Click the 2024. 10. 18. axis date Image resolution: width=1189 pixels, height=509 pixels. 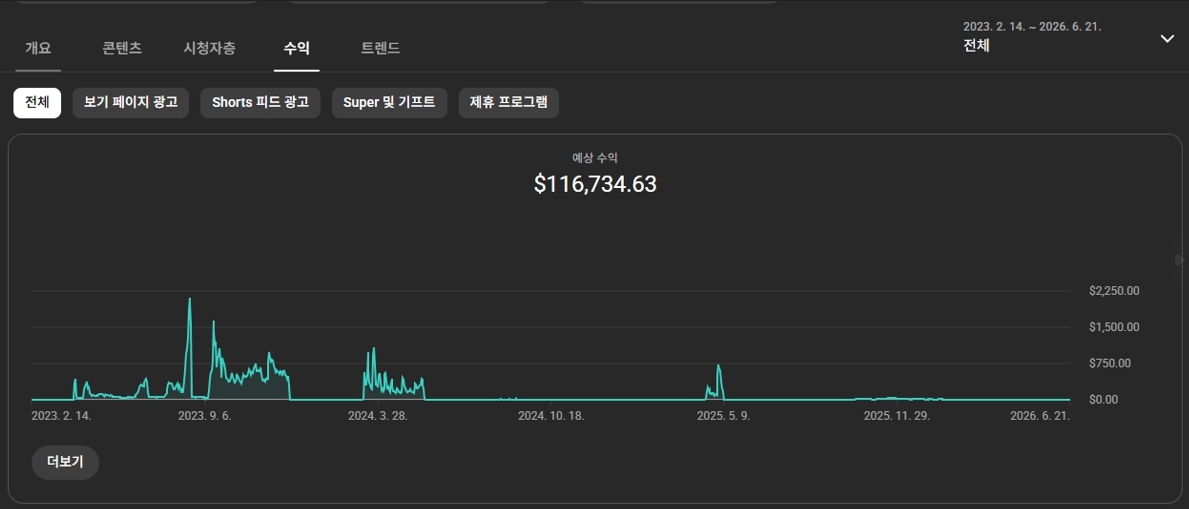pos(551,416)
